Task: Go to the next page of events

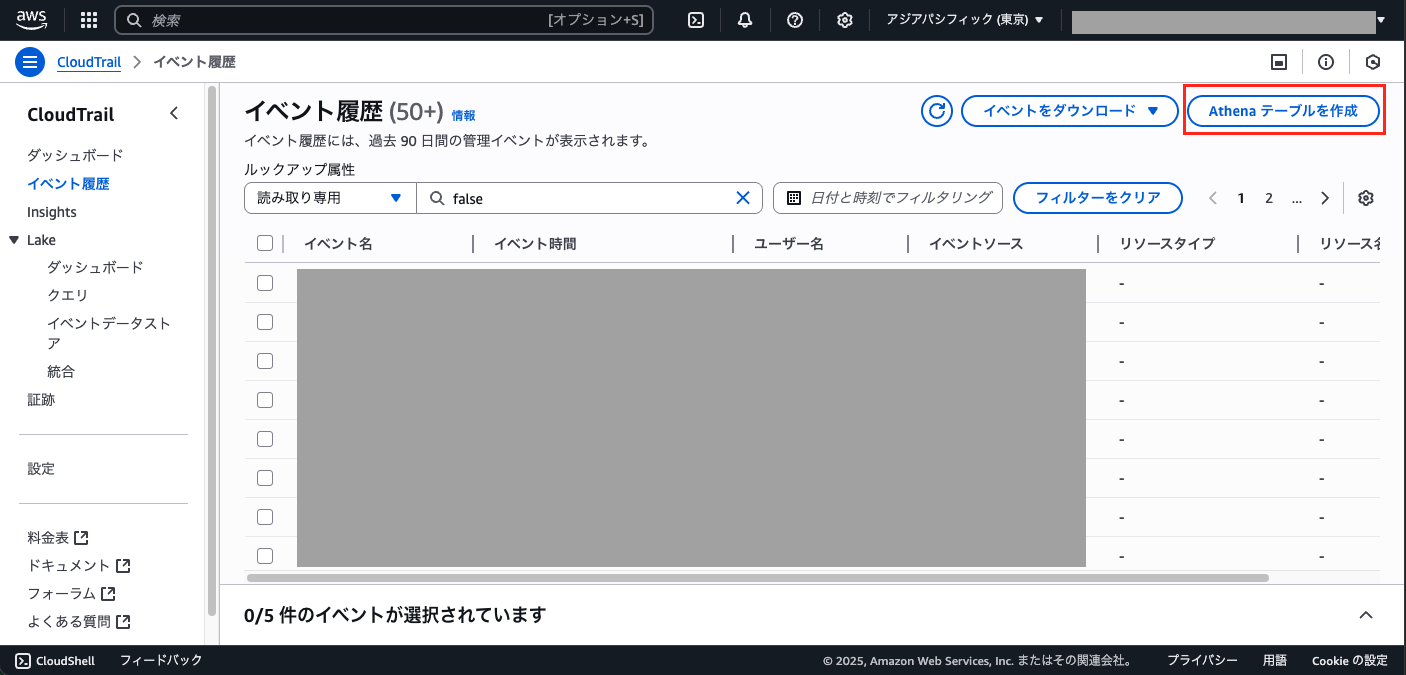Action: click(x=1325, y=198)
